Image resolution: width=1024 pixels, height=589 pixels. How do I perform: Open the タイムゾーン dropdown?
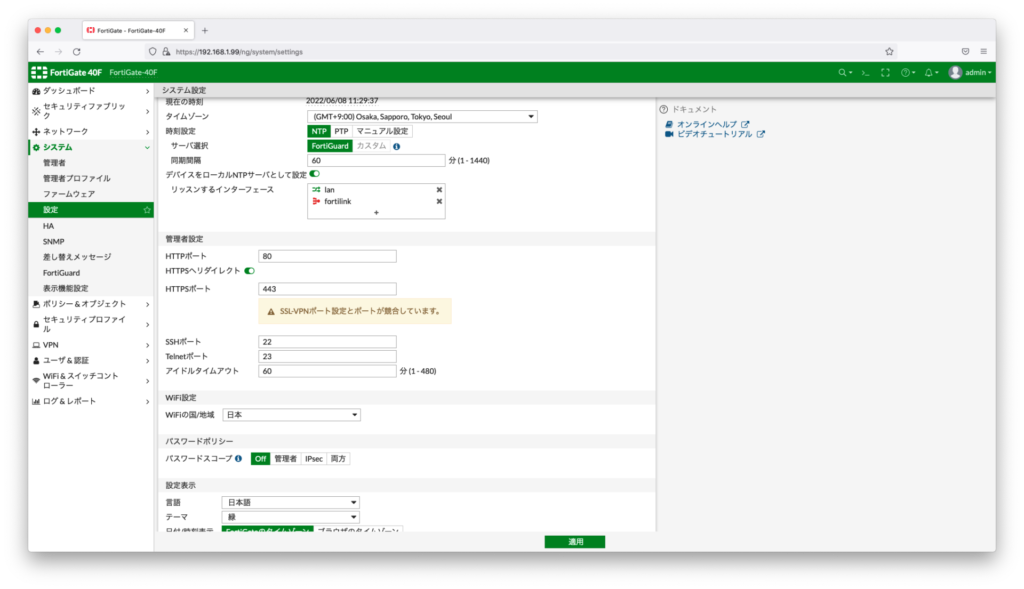(x=422, y=117)
